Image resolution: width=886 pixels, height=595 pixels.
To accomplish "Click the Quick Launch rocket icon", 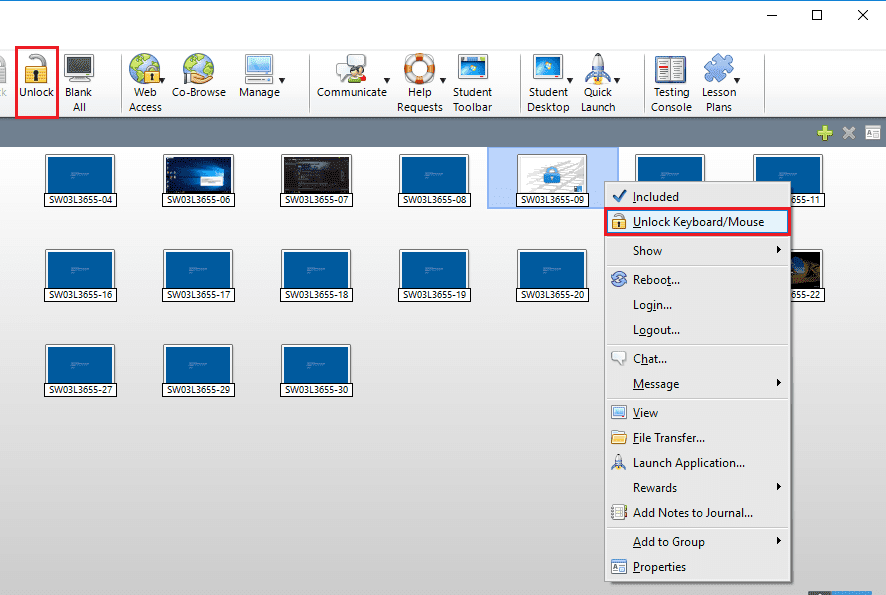I will tap(598, 70).
